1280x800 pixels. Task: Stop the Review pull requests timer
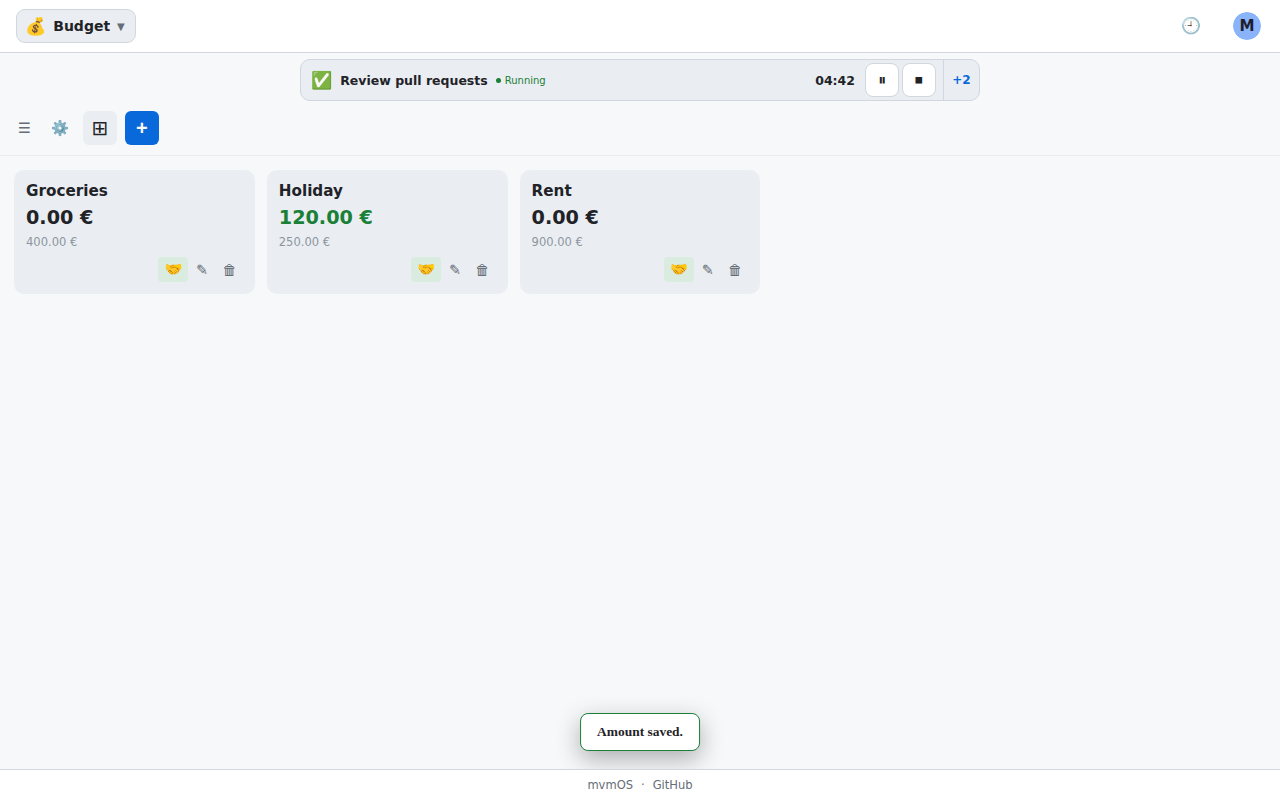(919, 80)
